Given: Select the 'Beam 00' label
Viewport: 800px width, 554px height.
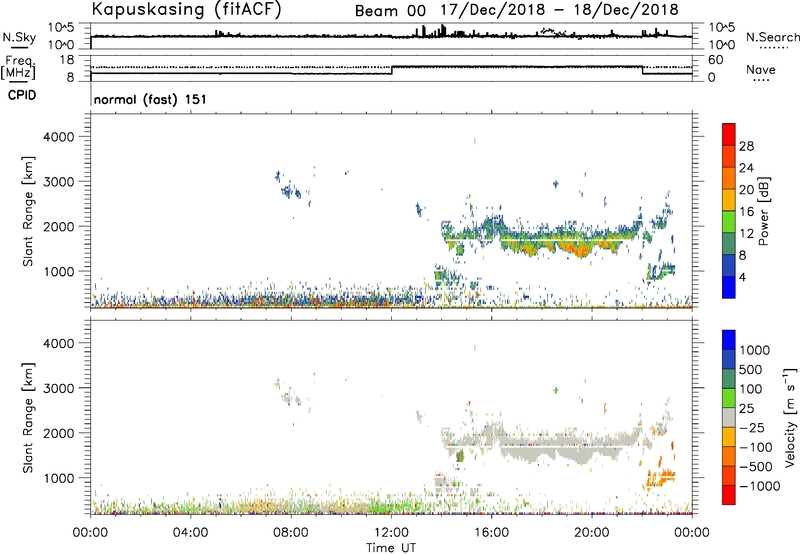Looking at the screenshot, I should (390, 11).
